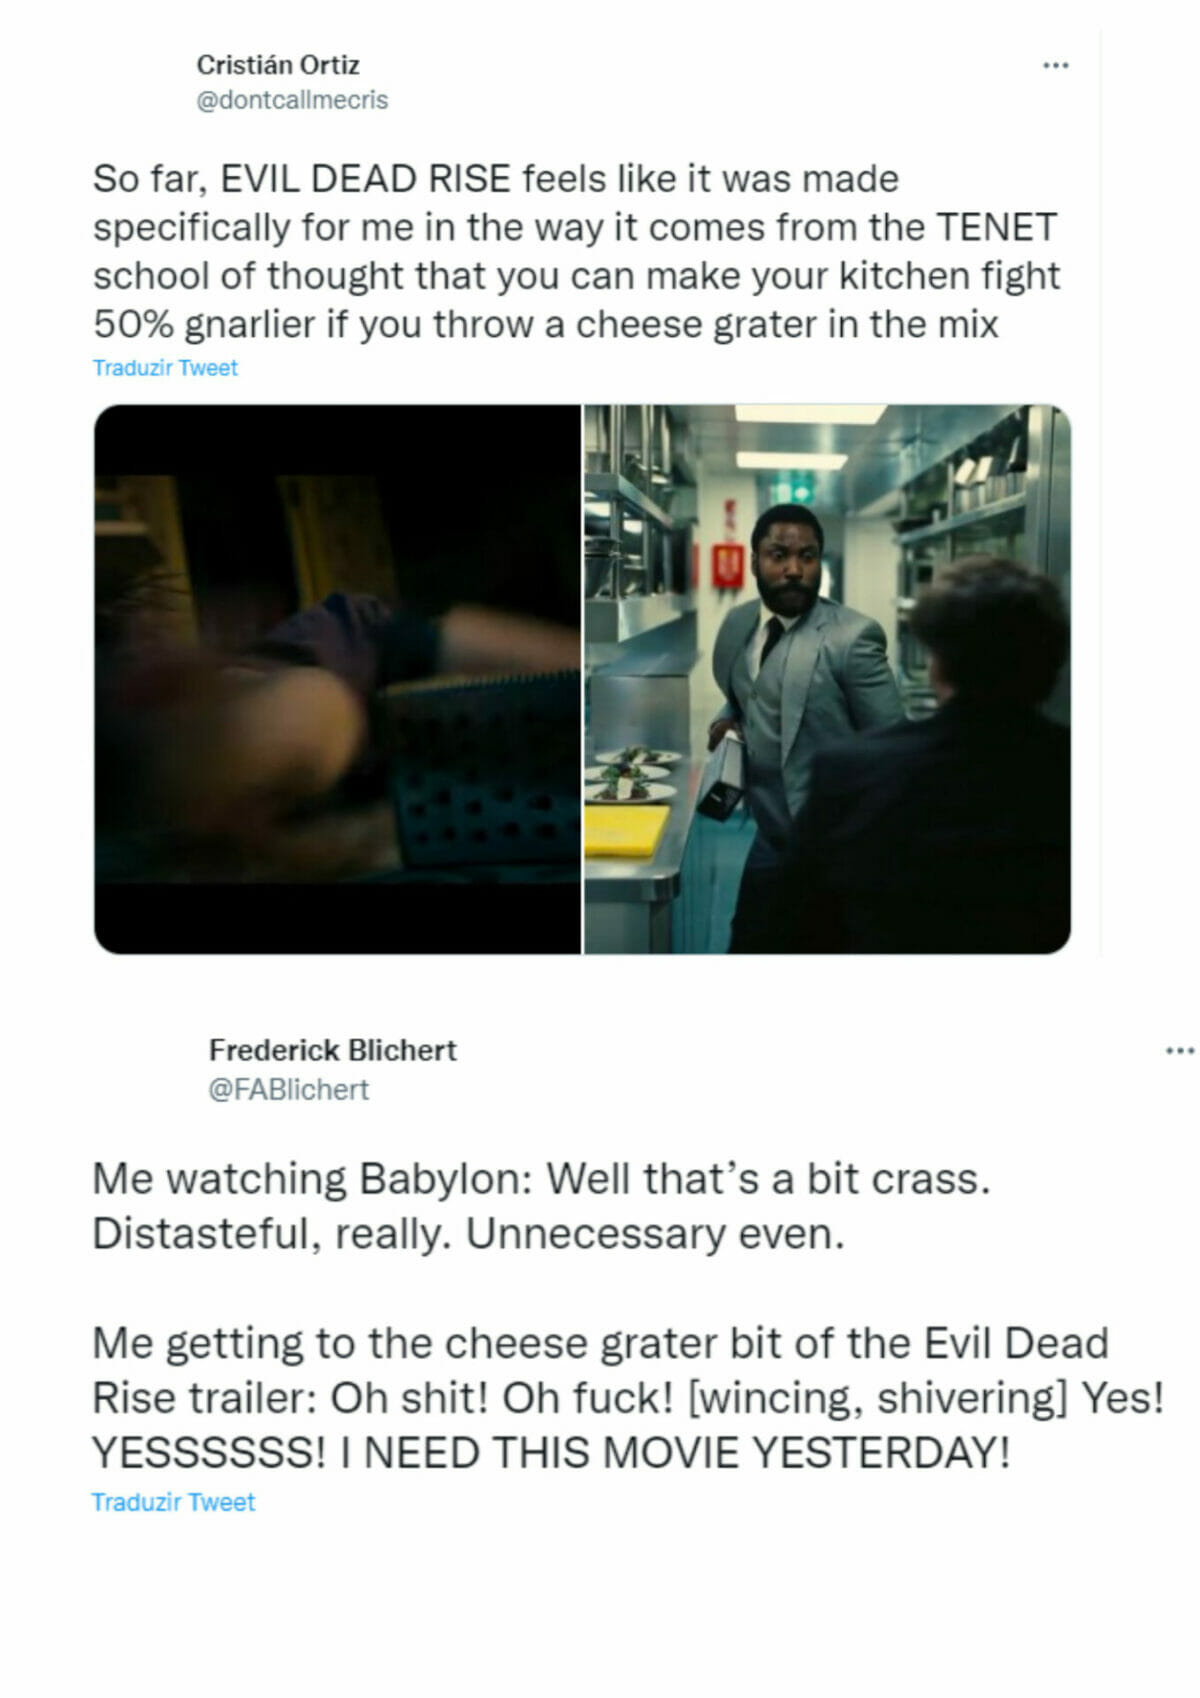Open the @FABlichert handle
The width and height of the screenshot is (1200, 1698).
288,1089
